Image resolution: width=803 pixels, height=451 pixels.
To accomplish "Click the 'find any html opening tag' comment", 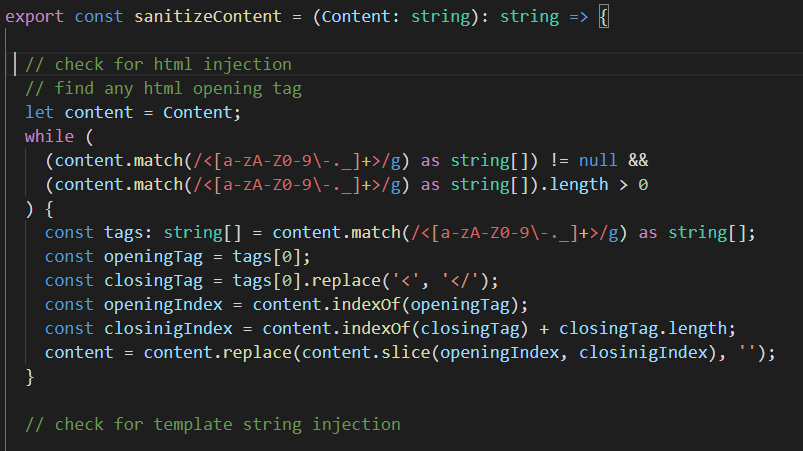I will tap(163, 89).
